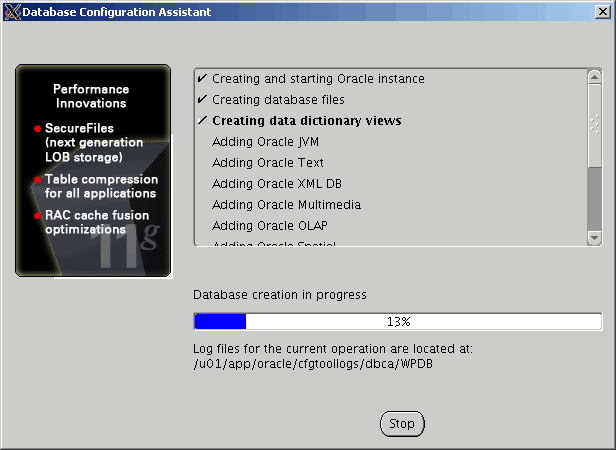Open the window menu icon in title bar
The height and width of the screenshot is (450, 616).
pos(11,12)
